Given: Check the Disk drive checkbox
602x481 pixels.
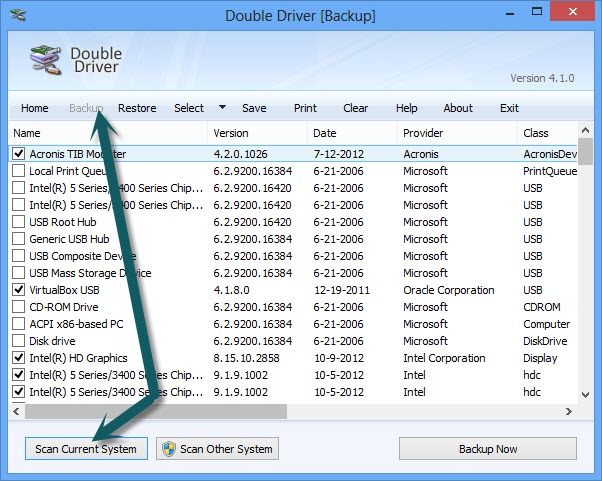Looking at the screenshot, I should coord(18,341).
